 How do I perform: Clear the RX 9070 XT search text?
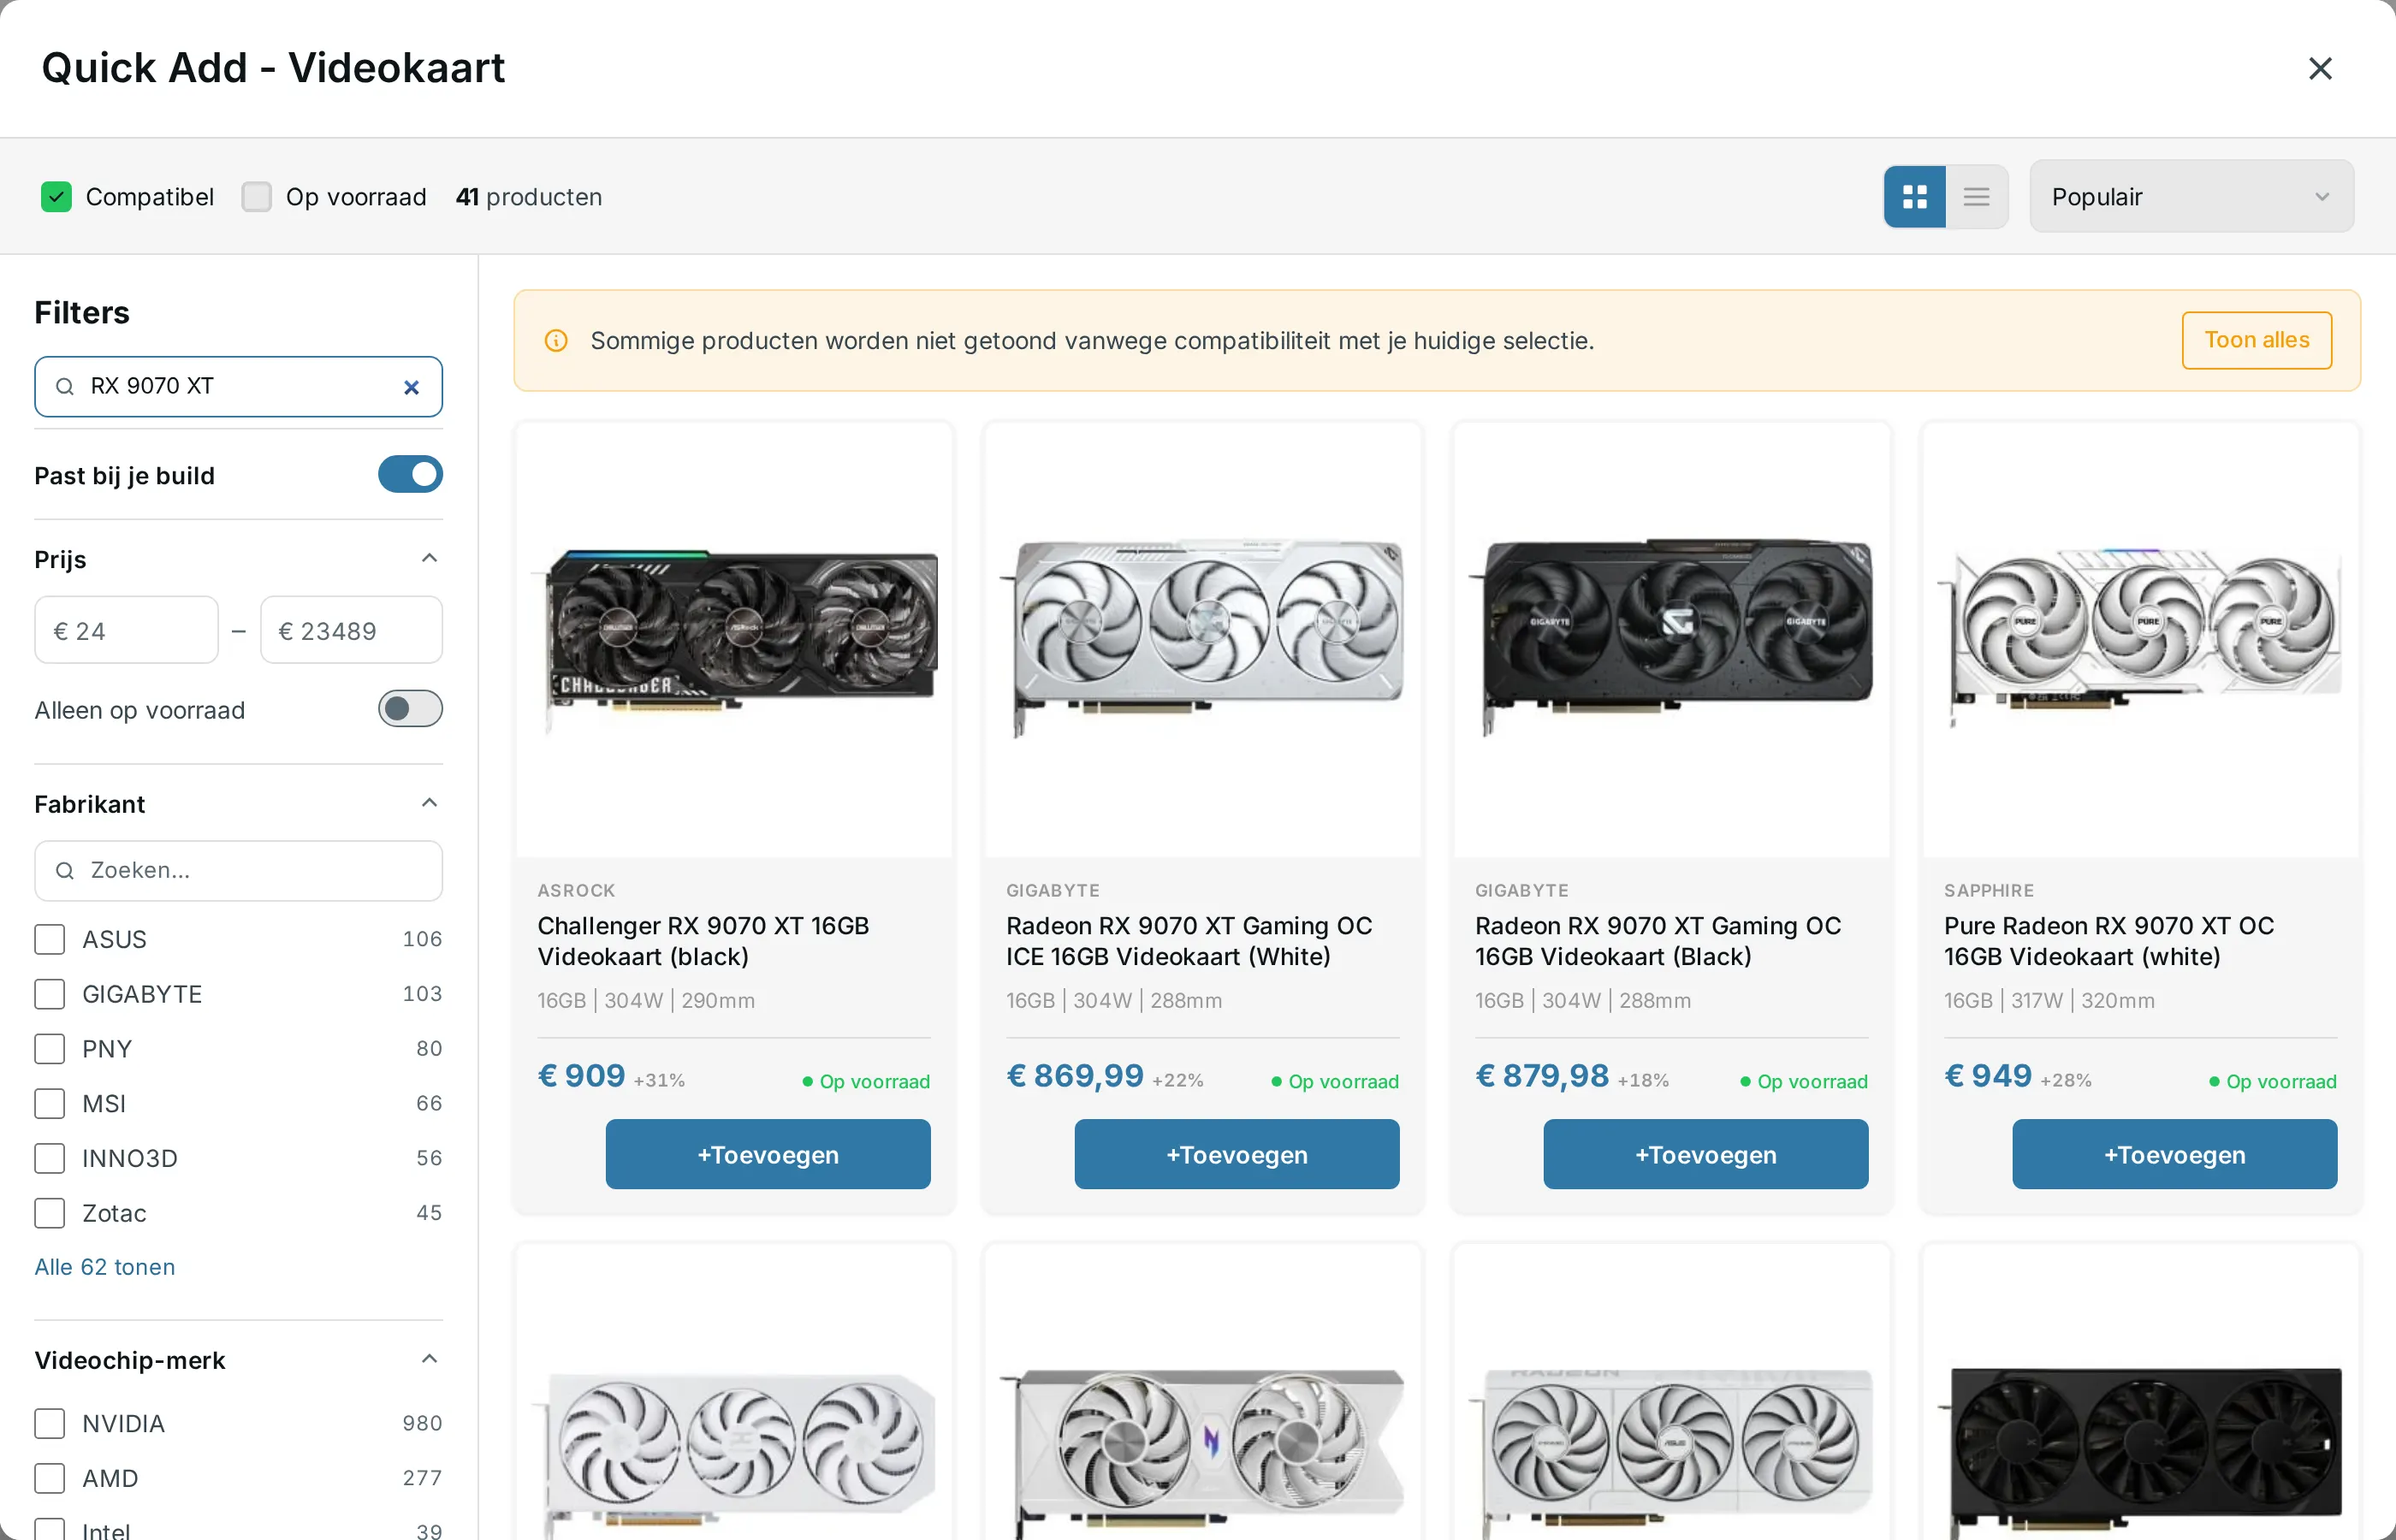(411, 387)
